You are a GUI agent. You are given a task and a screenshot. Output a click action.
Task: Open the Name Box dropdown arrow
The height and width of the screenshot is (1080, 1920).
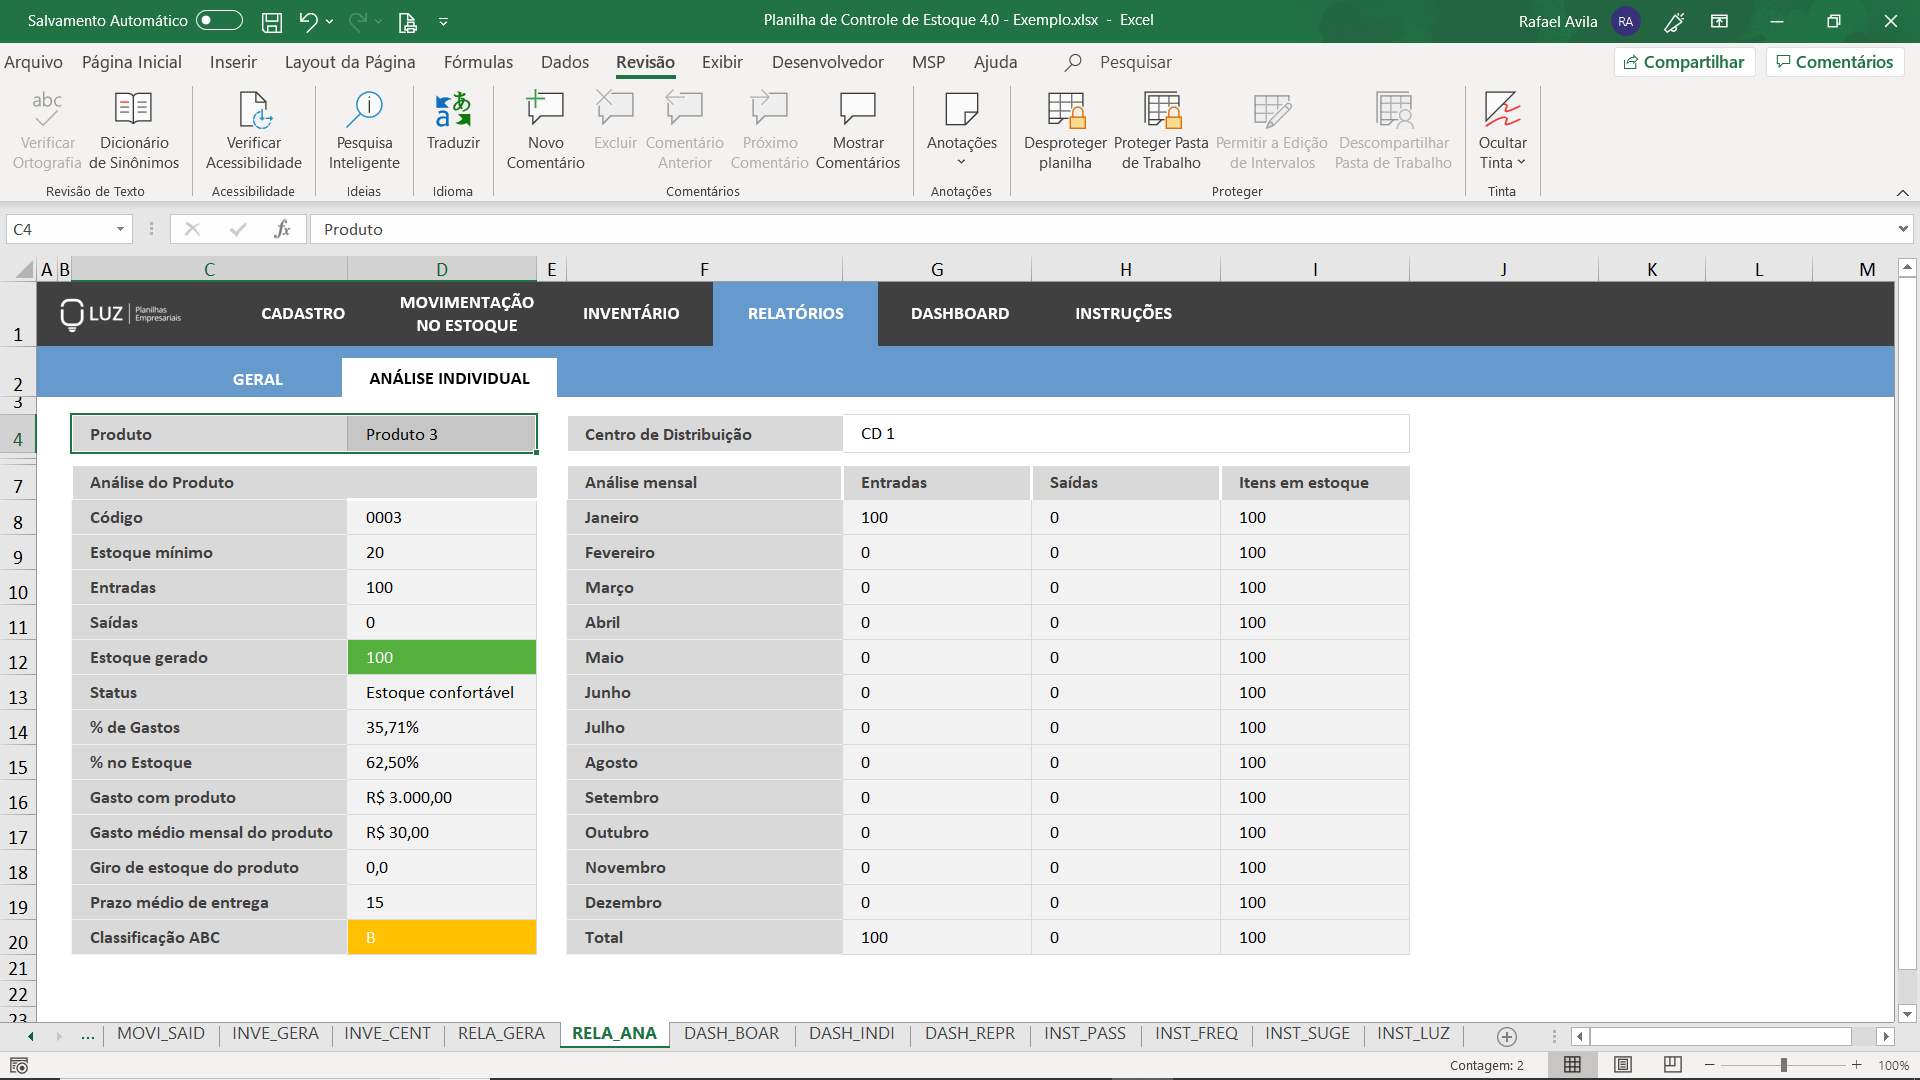120,229
